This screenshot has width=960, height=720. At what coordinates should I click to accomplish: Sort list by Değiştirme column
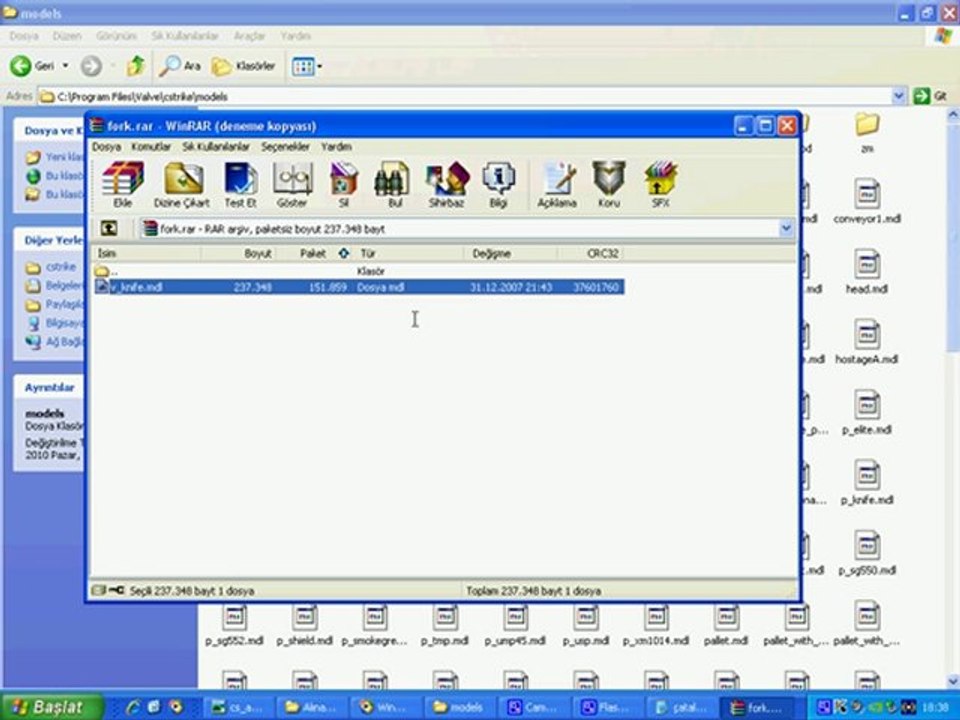pos(511,253)
